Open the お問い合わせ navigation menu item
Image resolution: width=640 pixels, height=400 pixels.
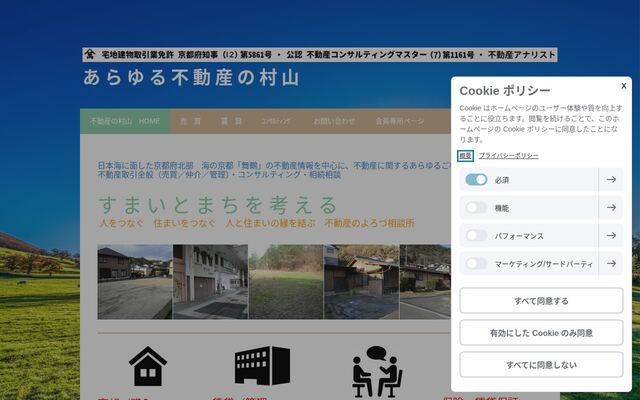[x=334, y=121]
